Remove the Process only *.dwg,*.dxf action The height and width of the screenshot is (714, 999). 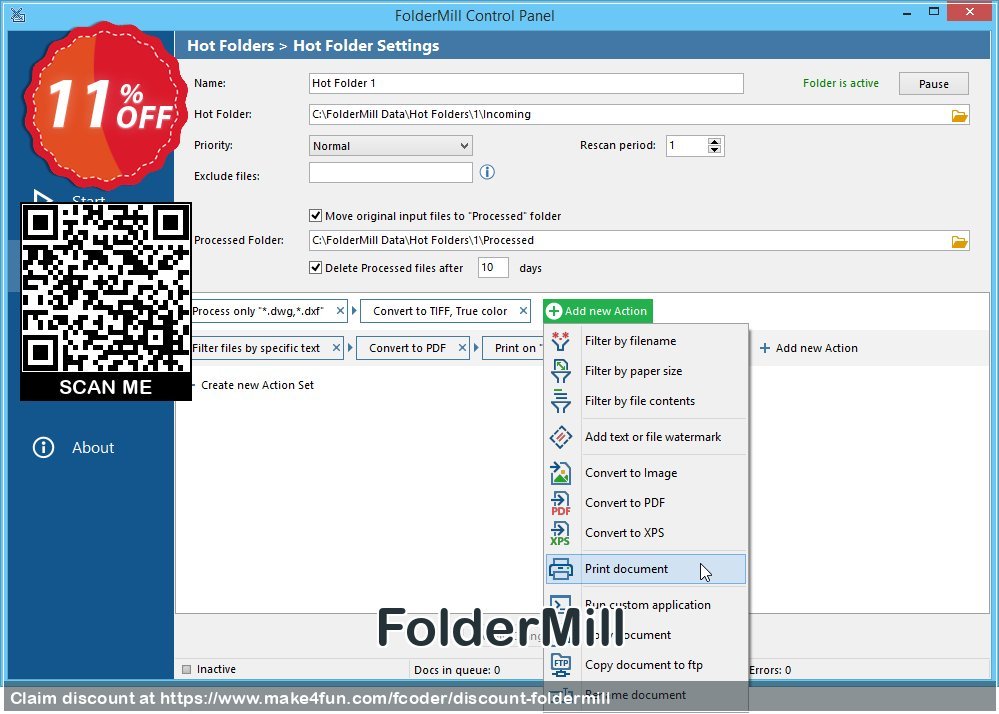coord(340,311)
